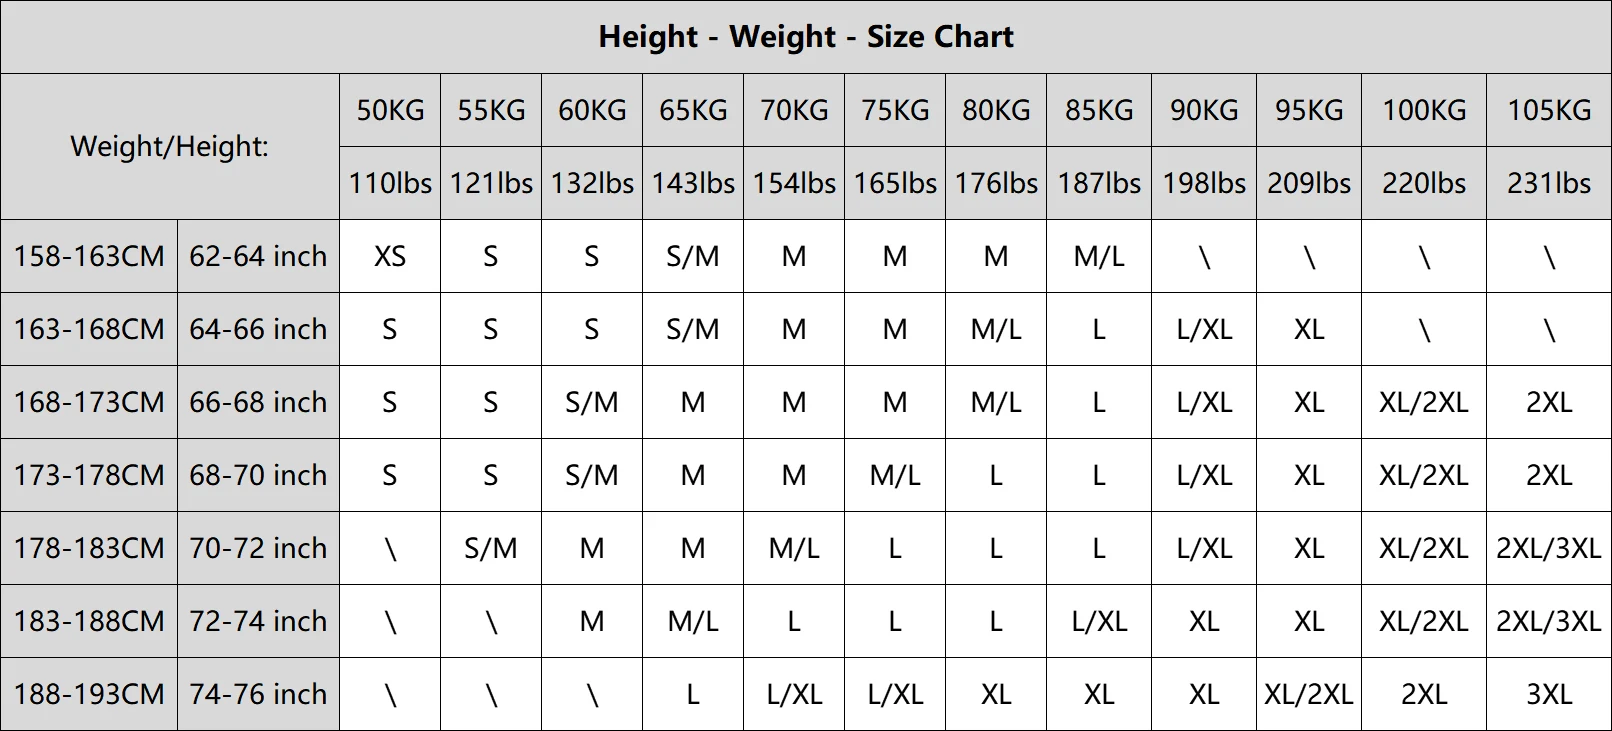Image resolution: width=1612 pixels, height=731 pixels.
Task: Click the Height - Weight - Size Chart title
Action: (x=805, y=37)
